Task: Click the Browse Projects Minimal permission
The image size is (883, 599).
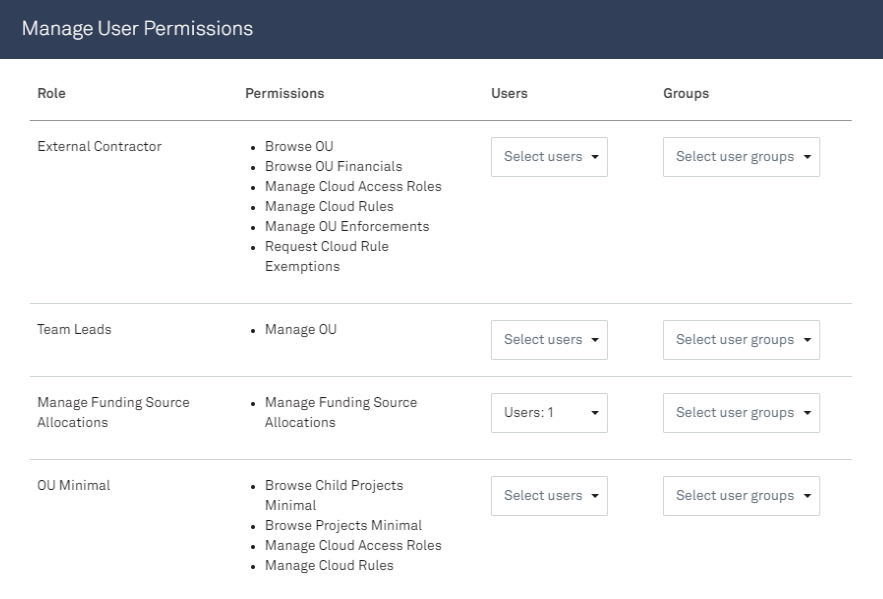Action: pos(344,525)
